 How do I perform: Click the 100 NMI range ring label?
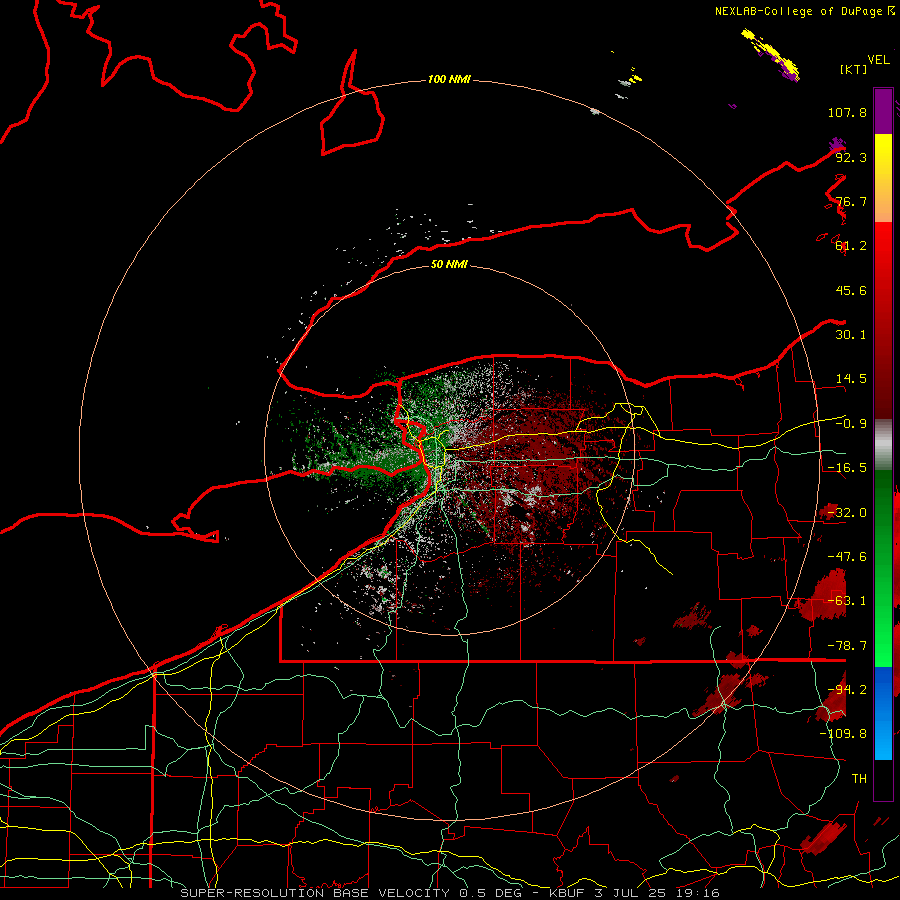449,79
